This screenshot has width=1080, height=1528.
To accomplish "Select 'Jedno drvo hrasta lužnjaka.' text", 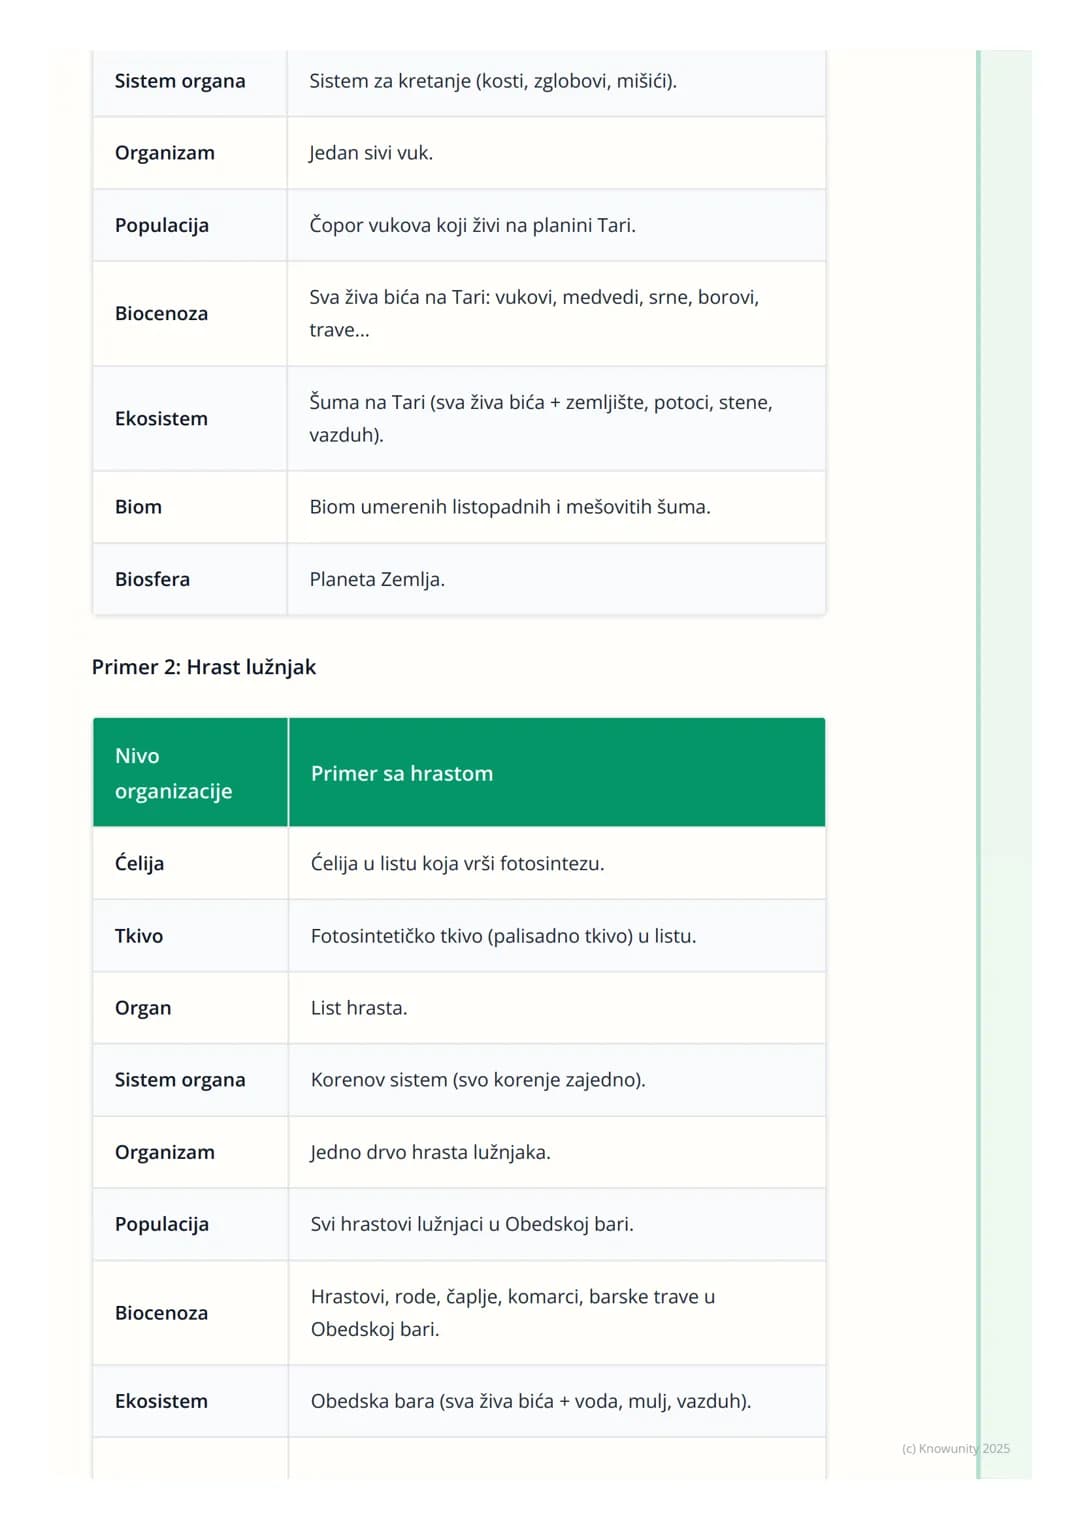I will point(430,1152).
